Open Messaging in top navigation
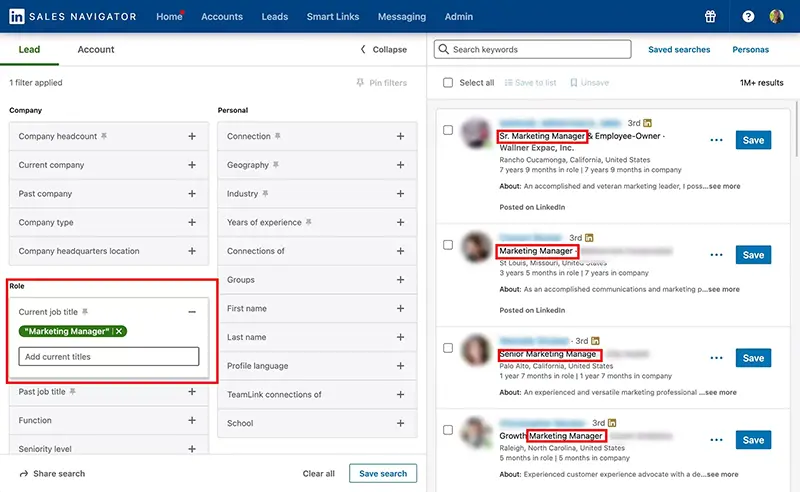The height and width of the screenshot is (492, 800). tap(402, 16)
